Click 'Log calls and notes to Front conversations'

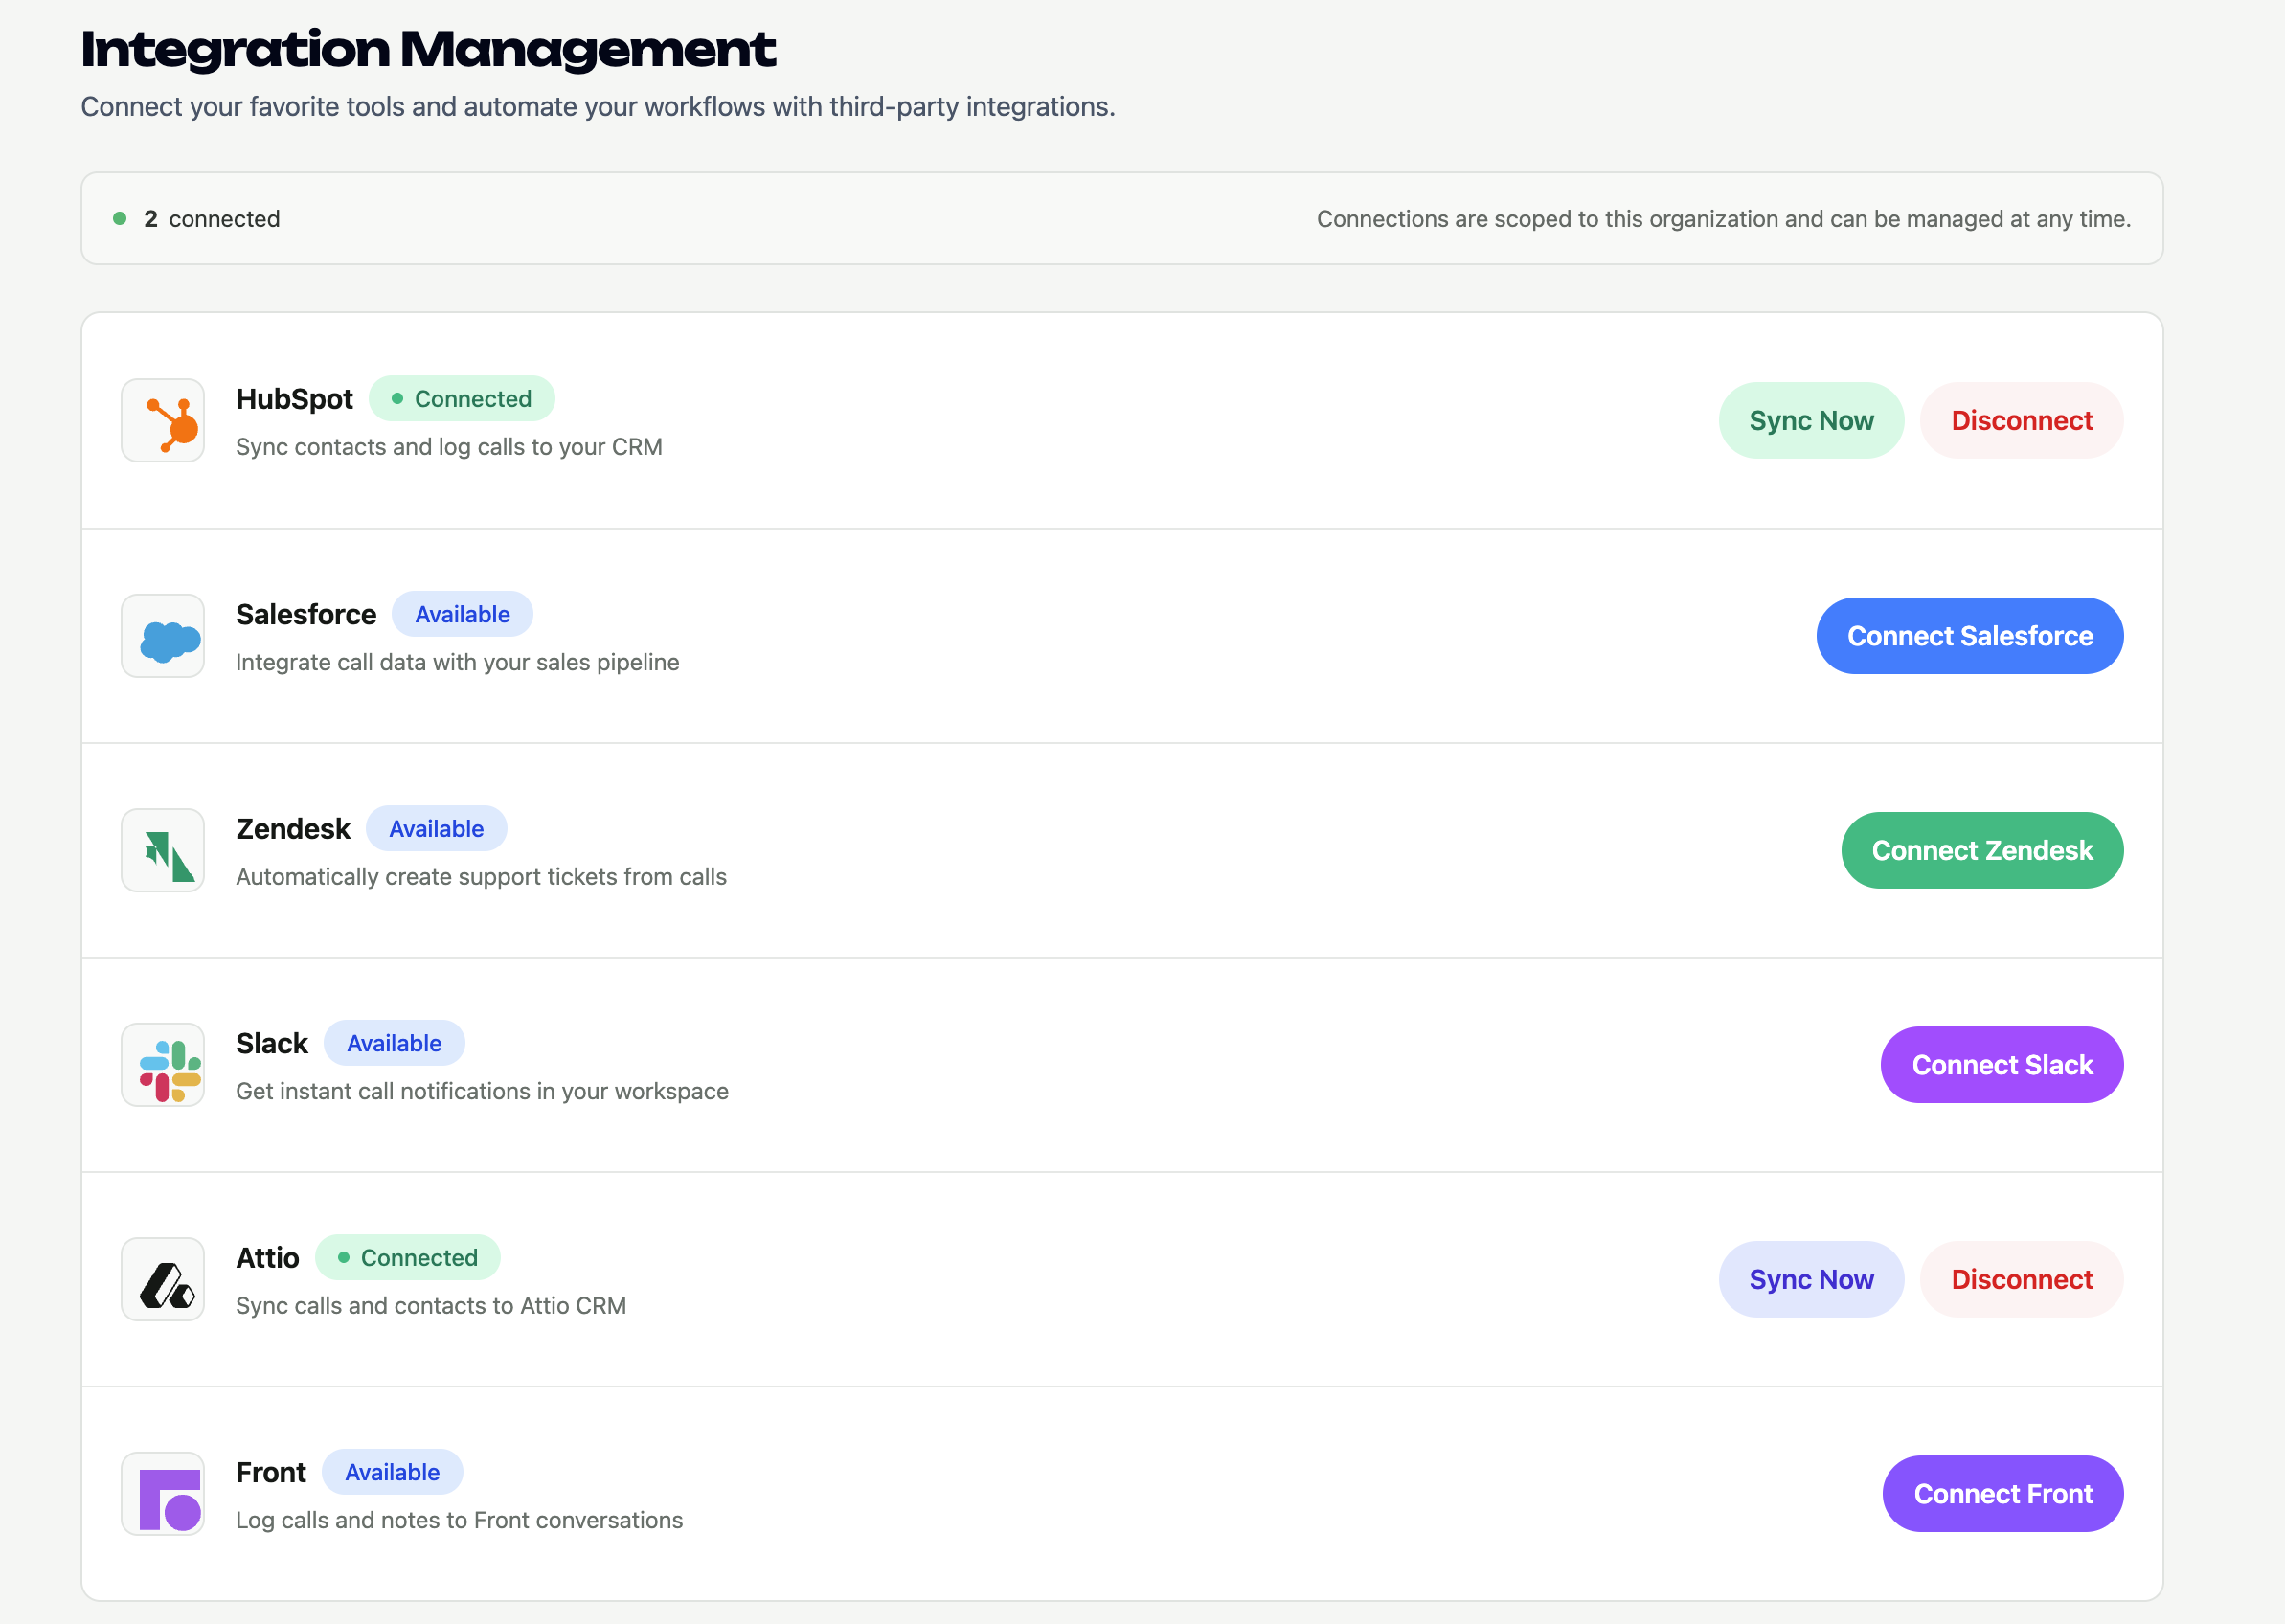[459, 1520]
